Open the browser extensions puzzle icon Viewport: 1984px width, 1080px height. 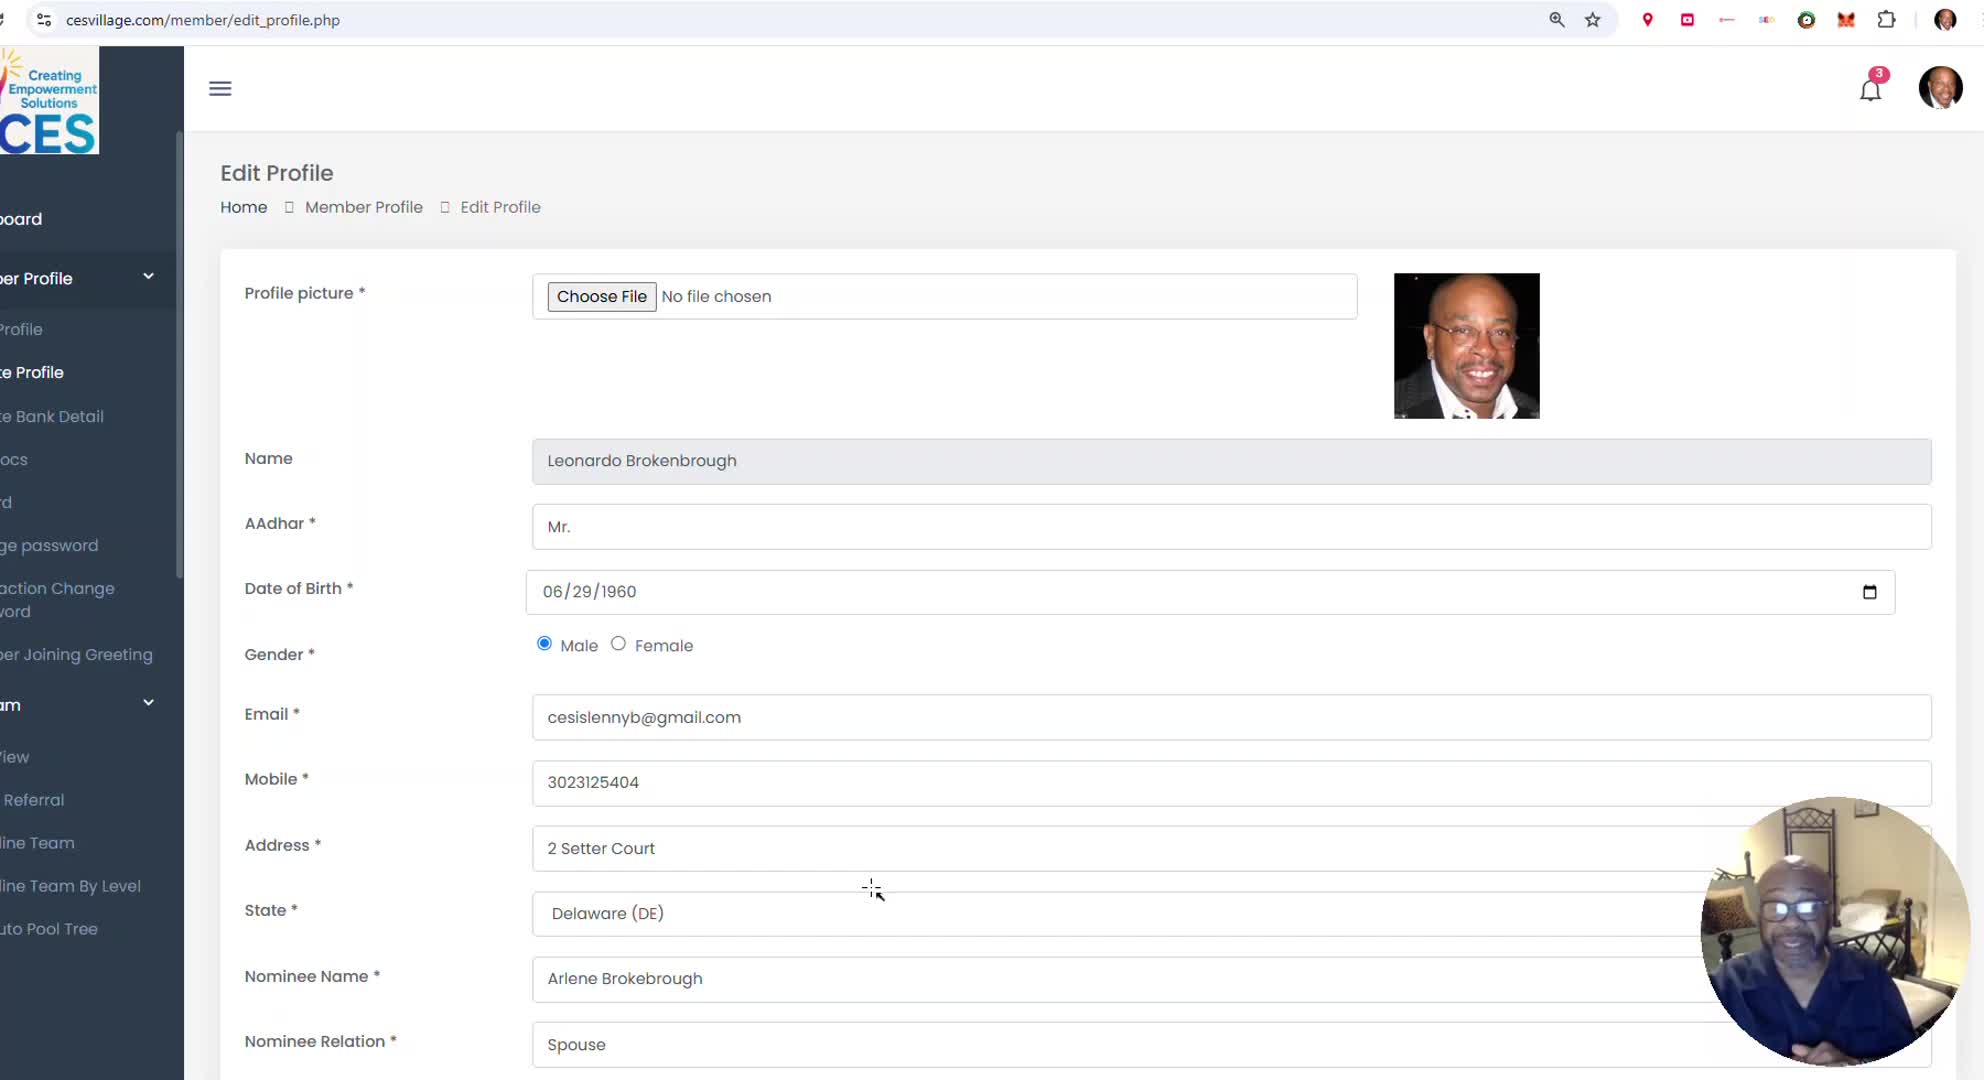[1886, 20]
